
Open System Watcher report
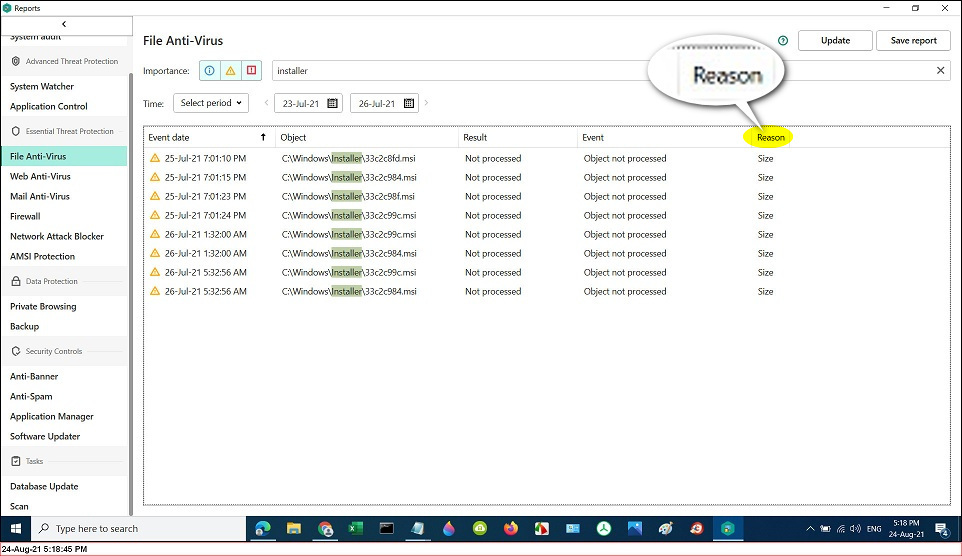(42, 87)
